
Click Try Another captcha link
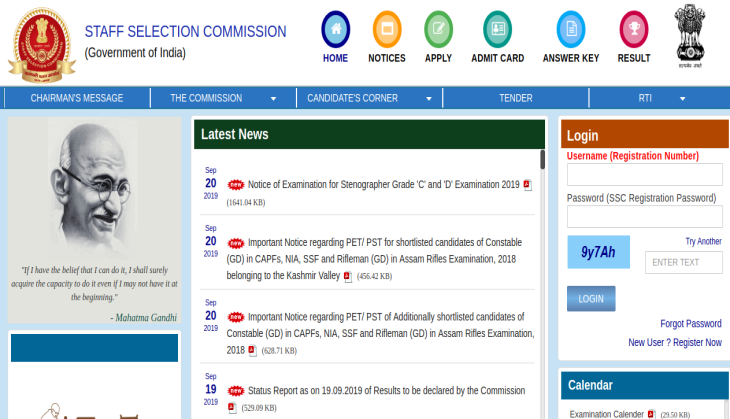pos(703,241)
